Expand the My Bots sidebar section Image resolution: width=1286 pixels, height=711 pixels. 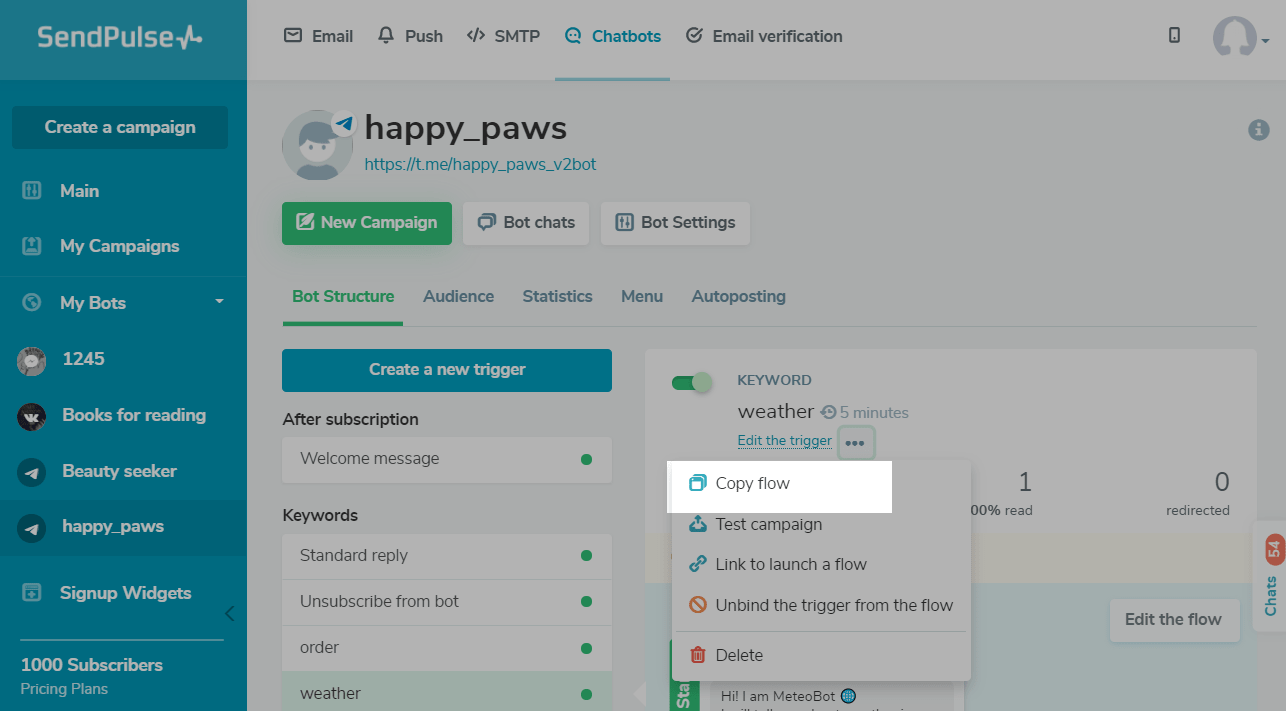[x=123, y=303]
